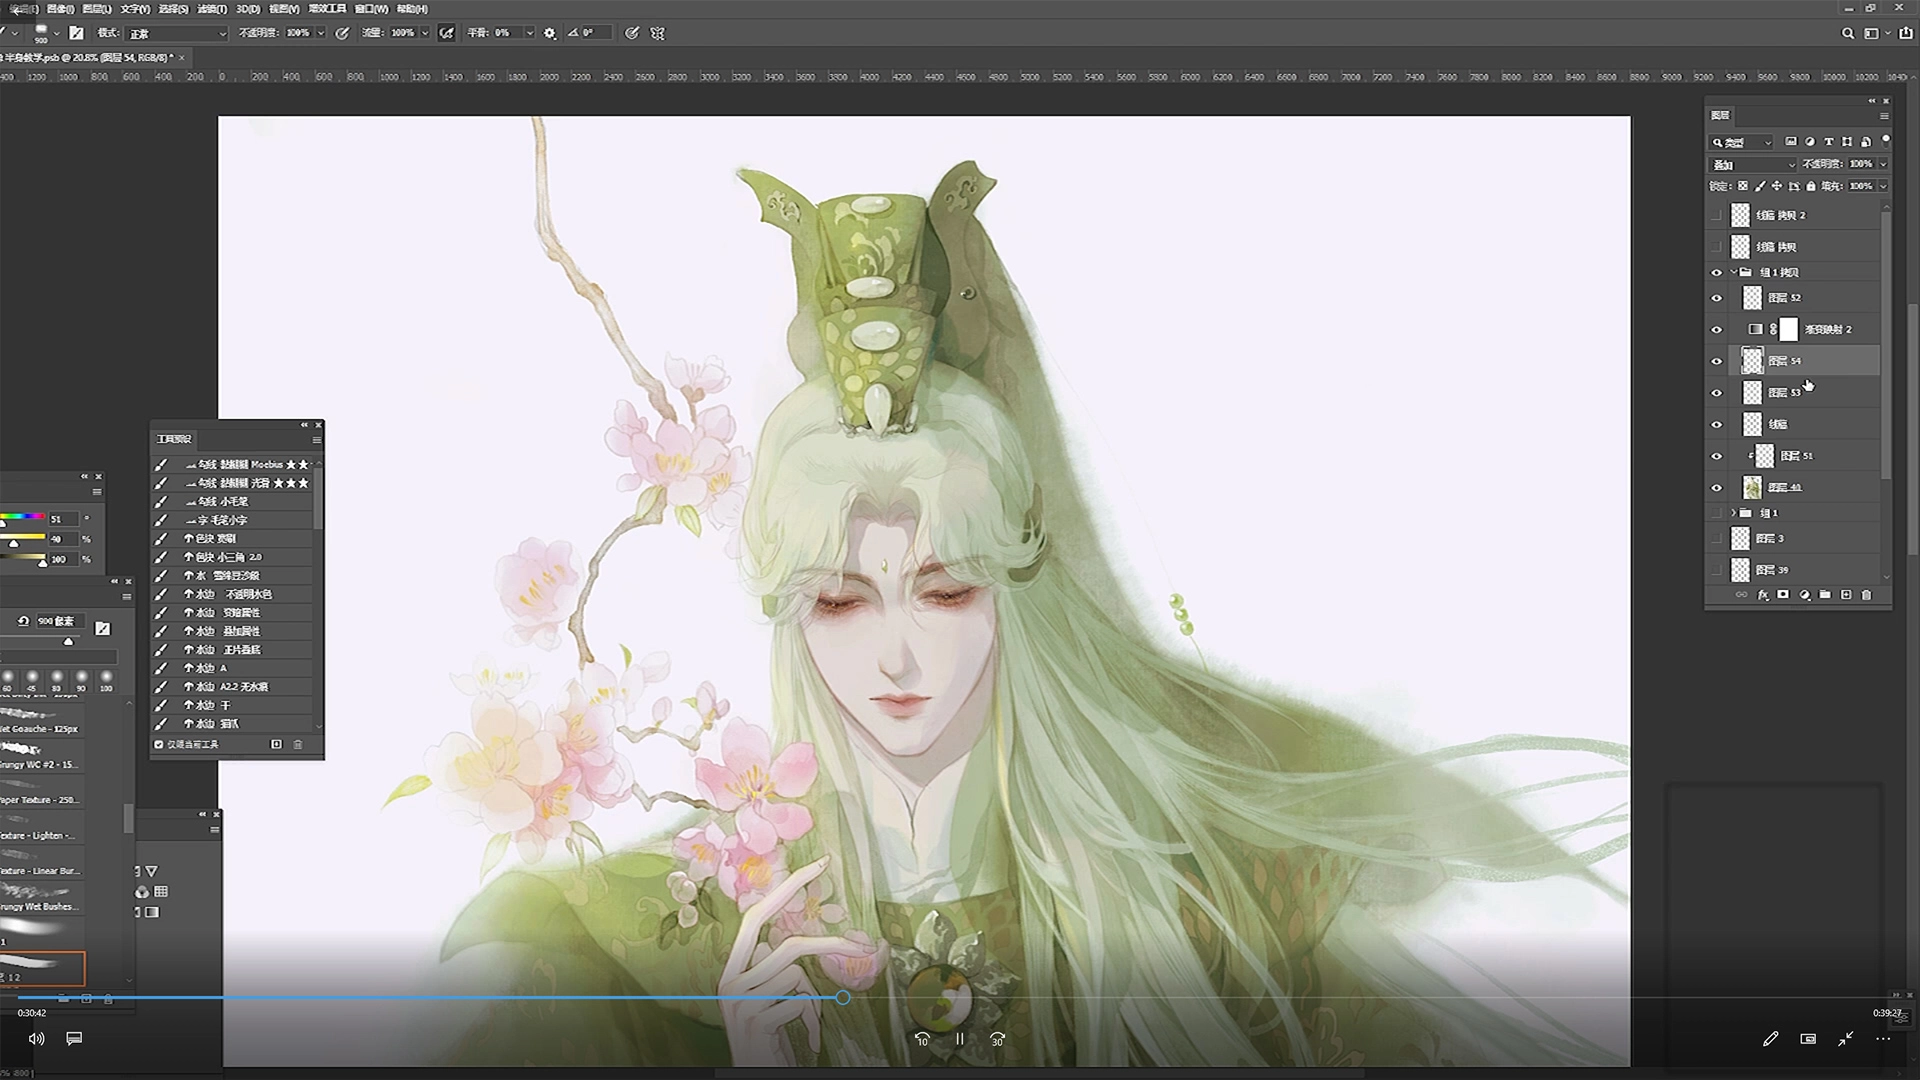
Task: Open the 滤镜(T) menu
Action: click(x=212, y=8)
